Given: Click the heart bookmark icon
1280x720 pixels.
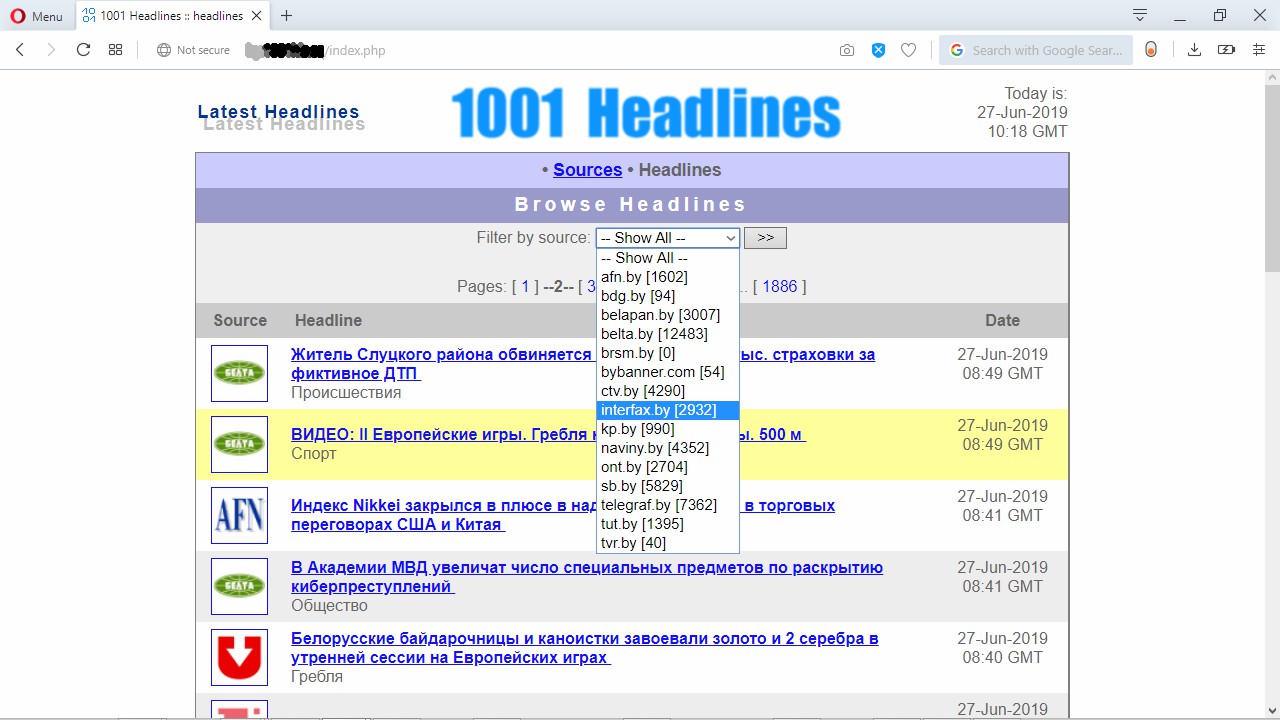Looking at the screenshot, I should 908,50.
